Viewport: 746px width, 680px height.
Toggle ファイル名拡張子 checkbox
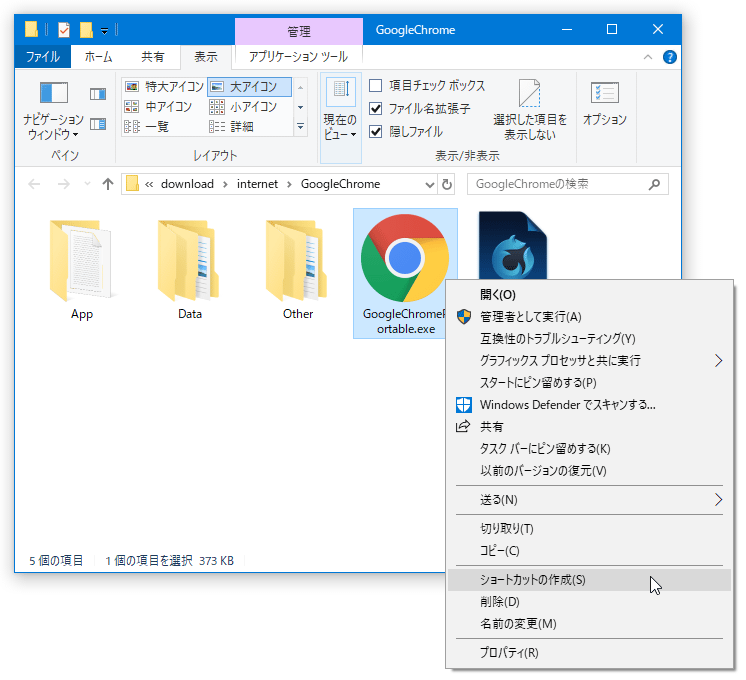[375, 108]
